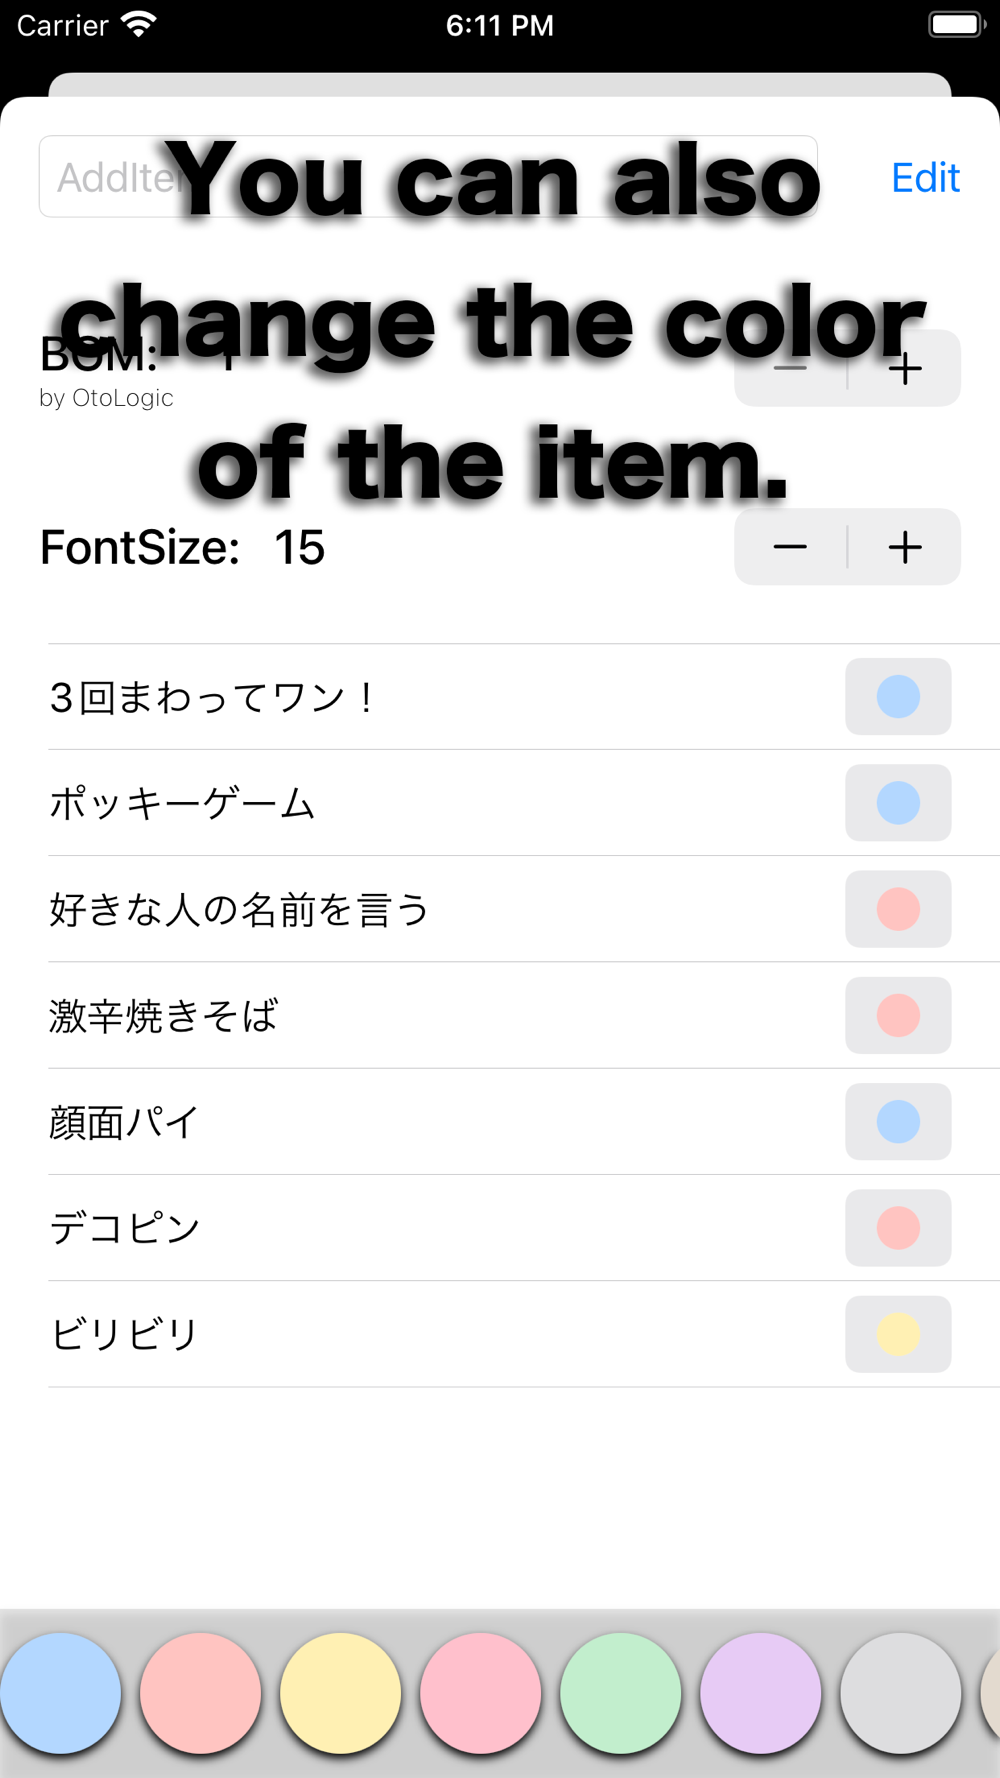Pick the pink palette swatch
This screenshot has height=1778, width=1000.
[480, 1693]
